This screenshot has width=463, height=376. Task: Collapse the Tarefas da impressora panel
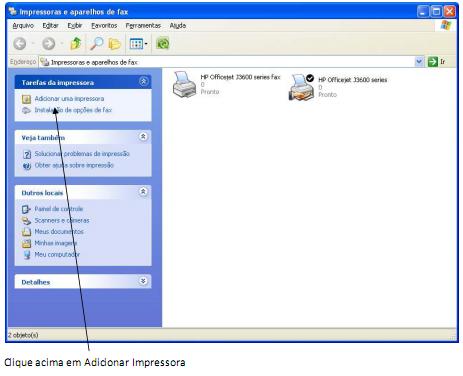coord(143,81)
